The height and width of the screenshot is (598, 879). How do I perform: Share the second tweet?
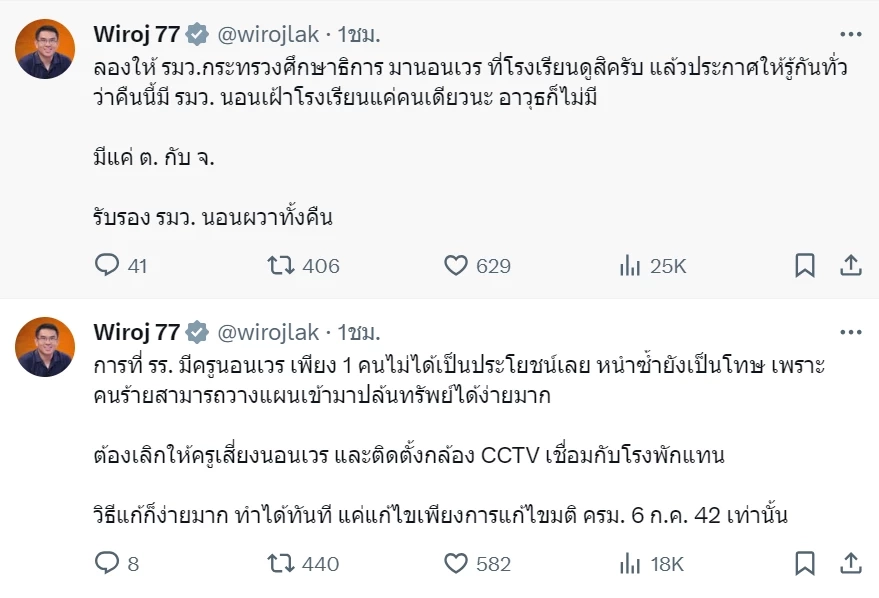(851, 565)
